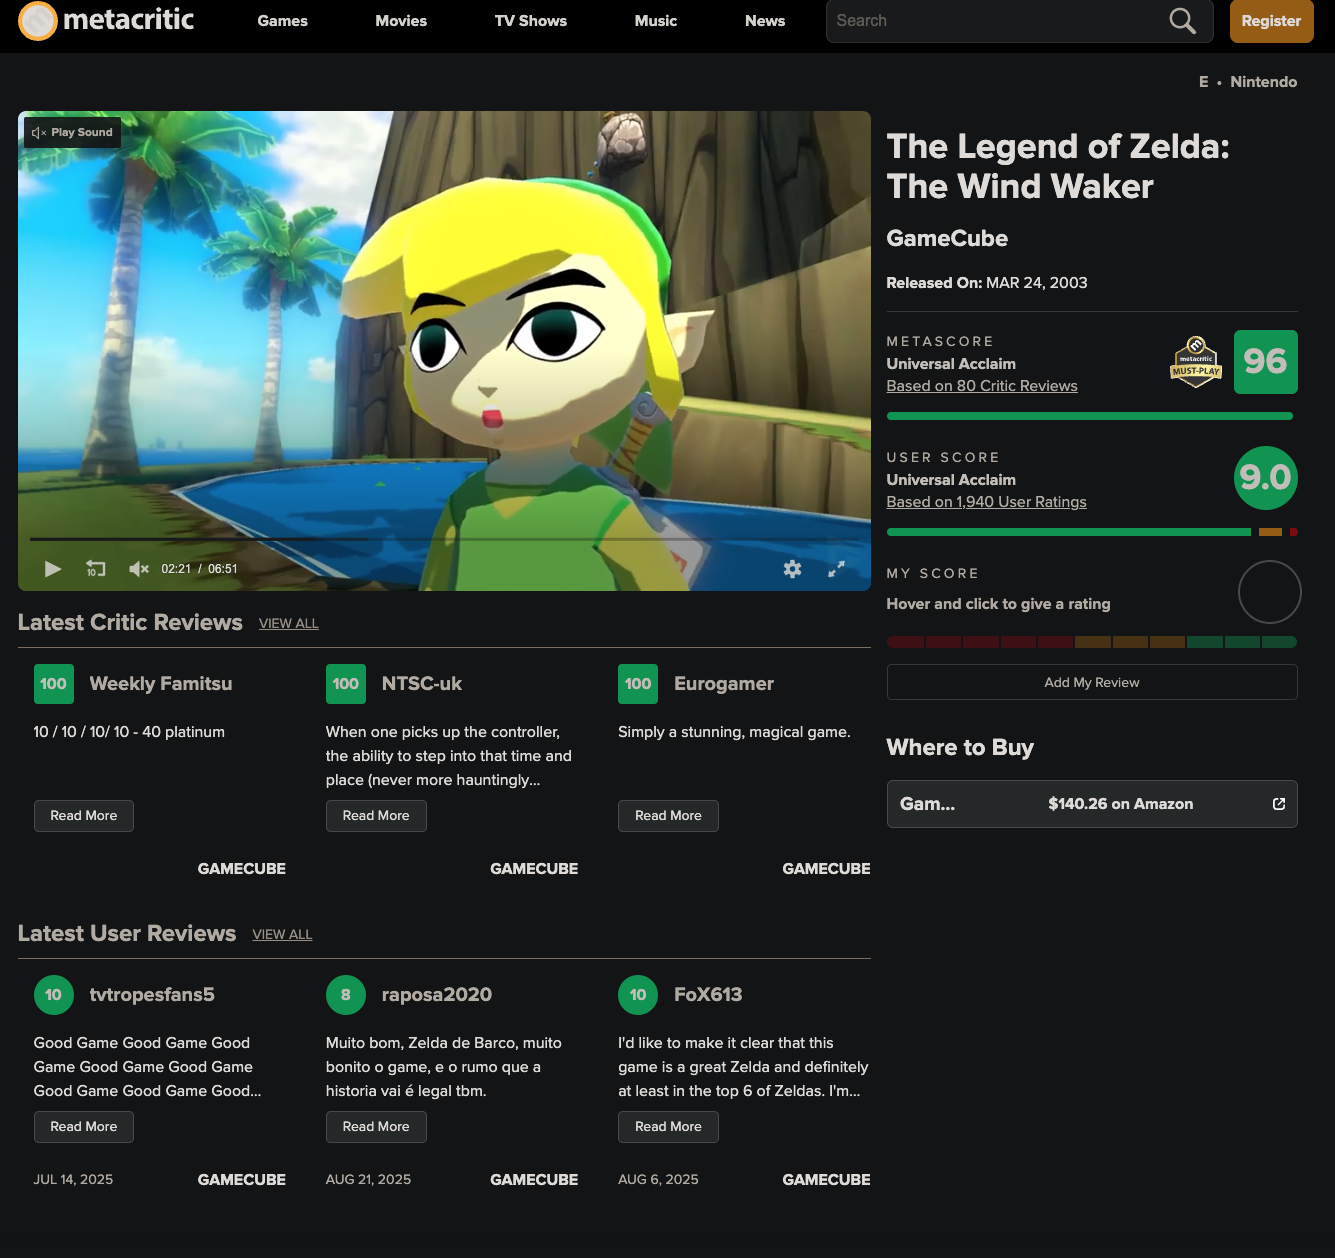Click the 9.0 user score circle
Viewport: 1335px width, 1258px height.
(x=1266, y=478)
